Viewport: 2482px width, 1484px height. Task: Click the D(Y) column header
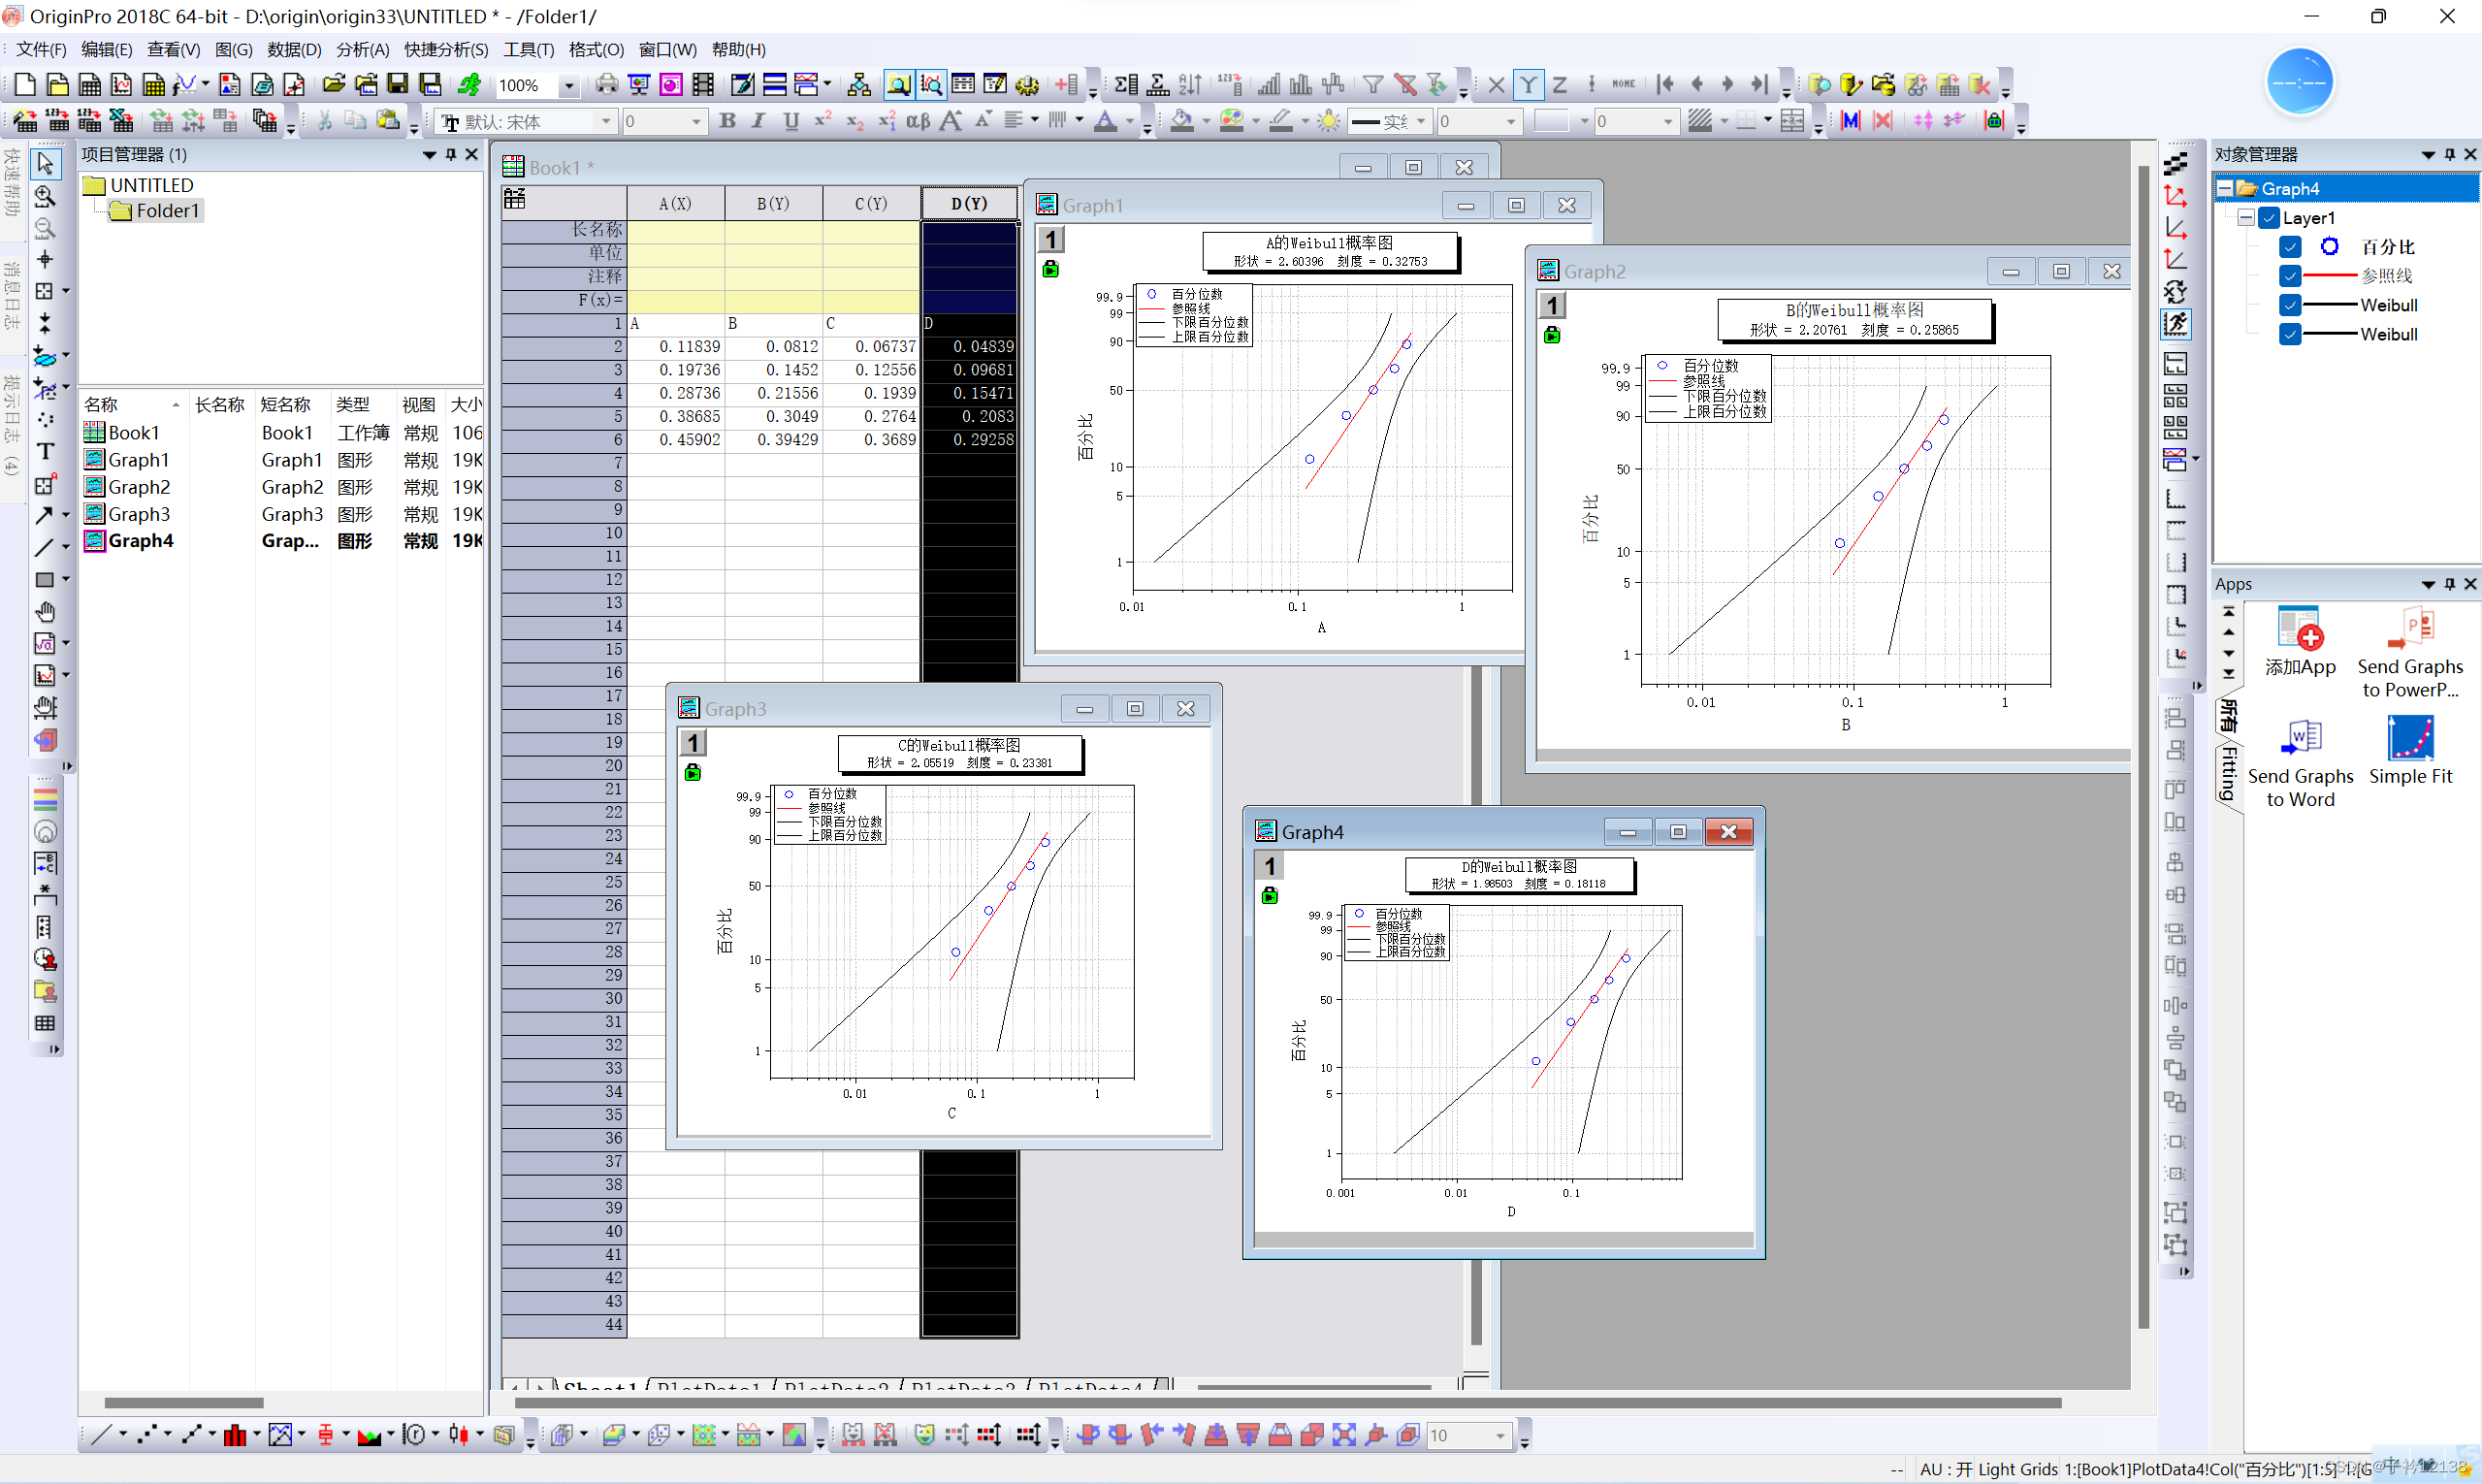(x=968, y=204)
